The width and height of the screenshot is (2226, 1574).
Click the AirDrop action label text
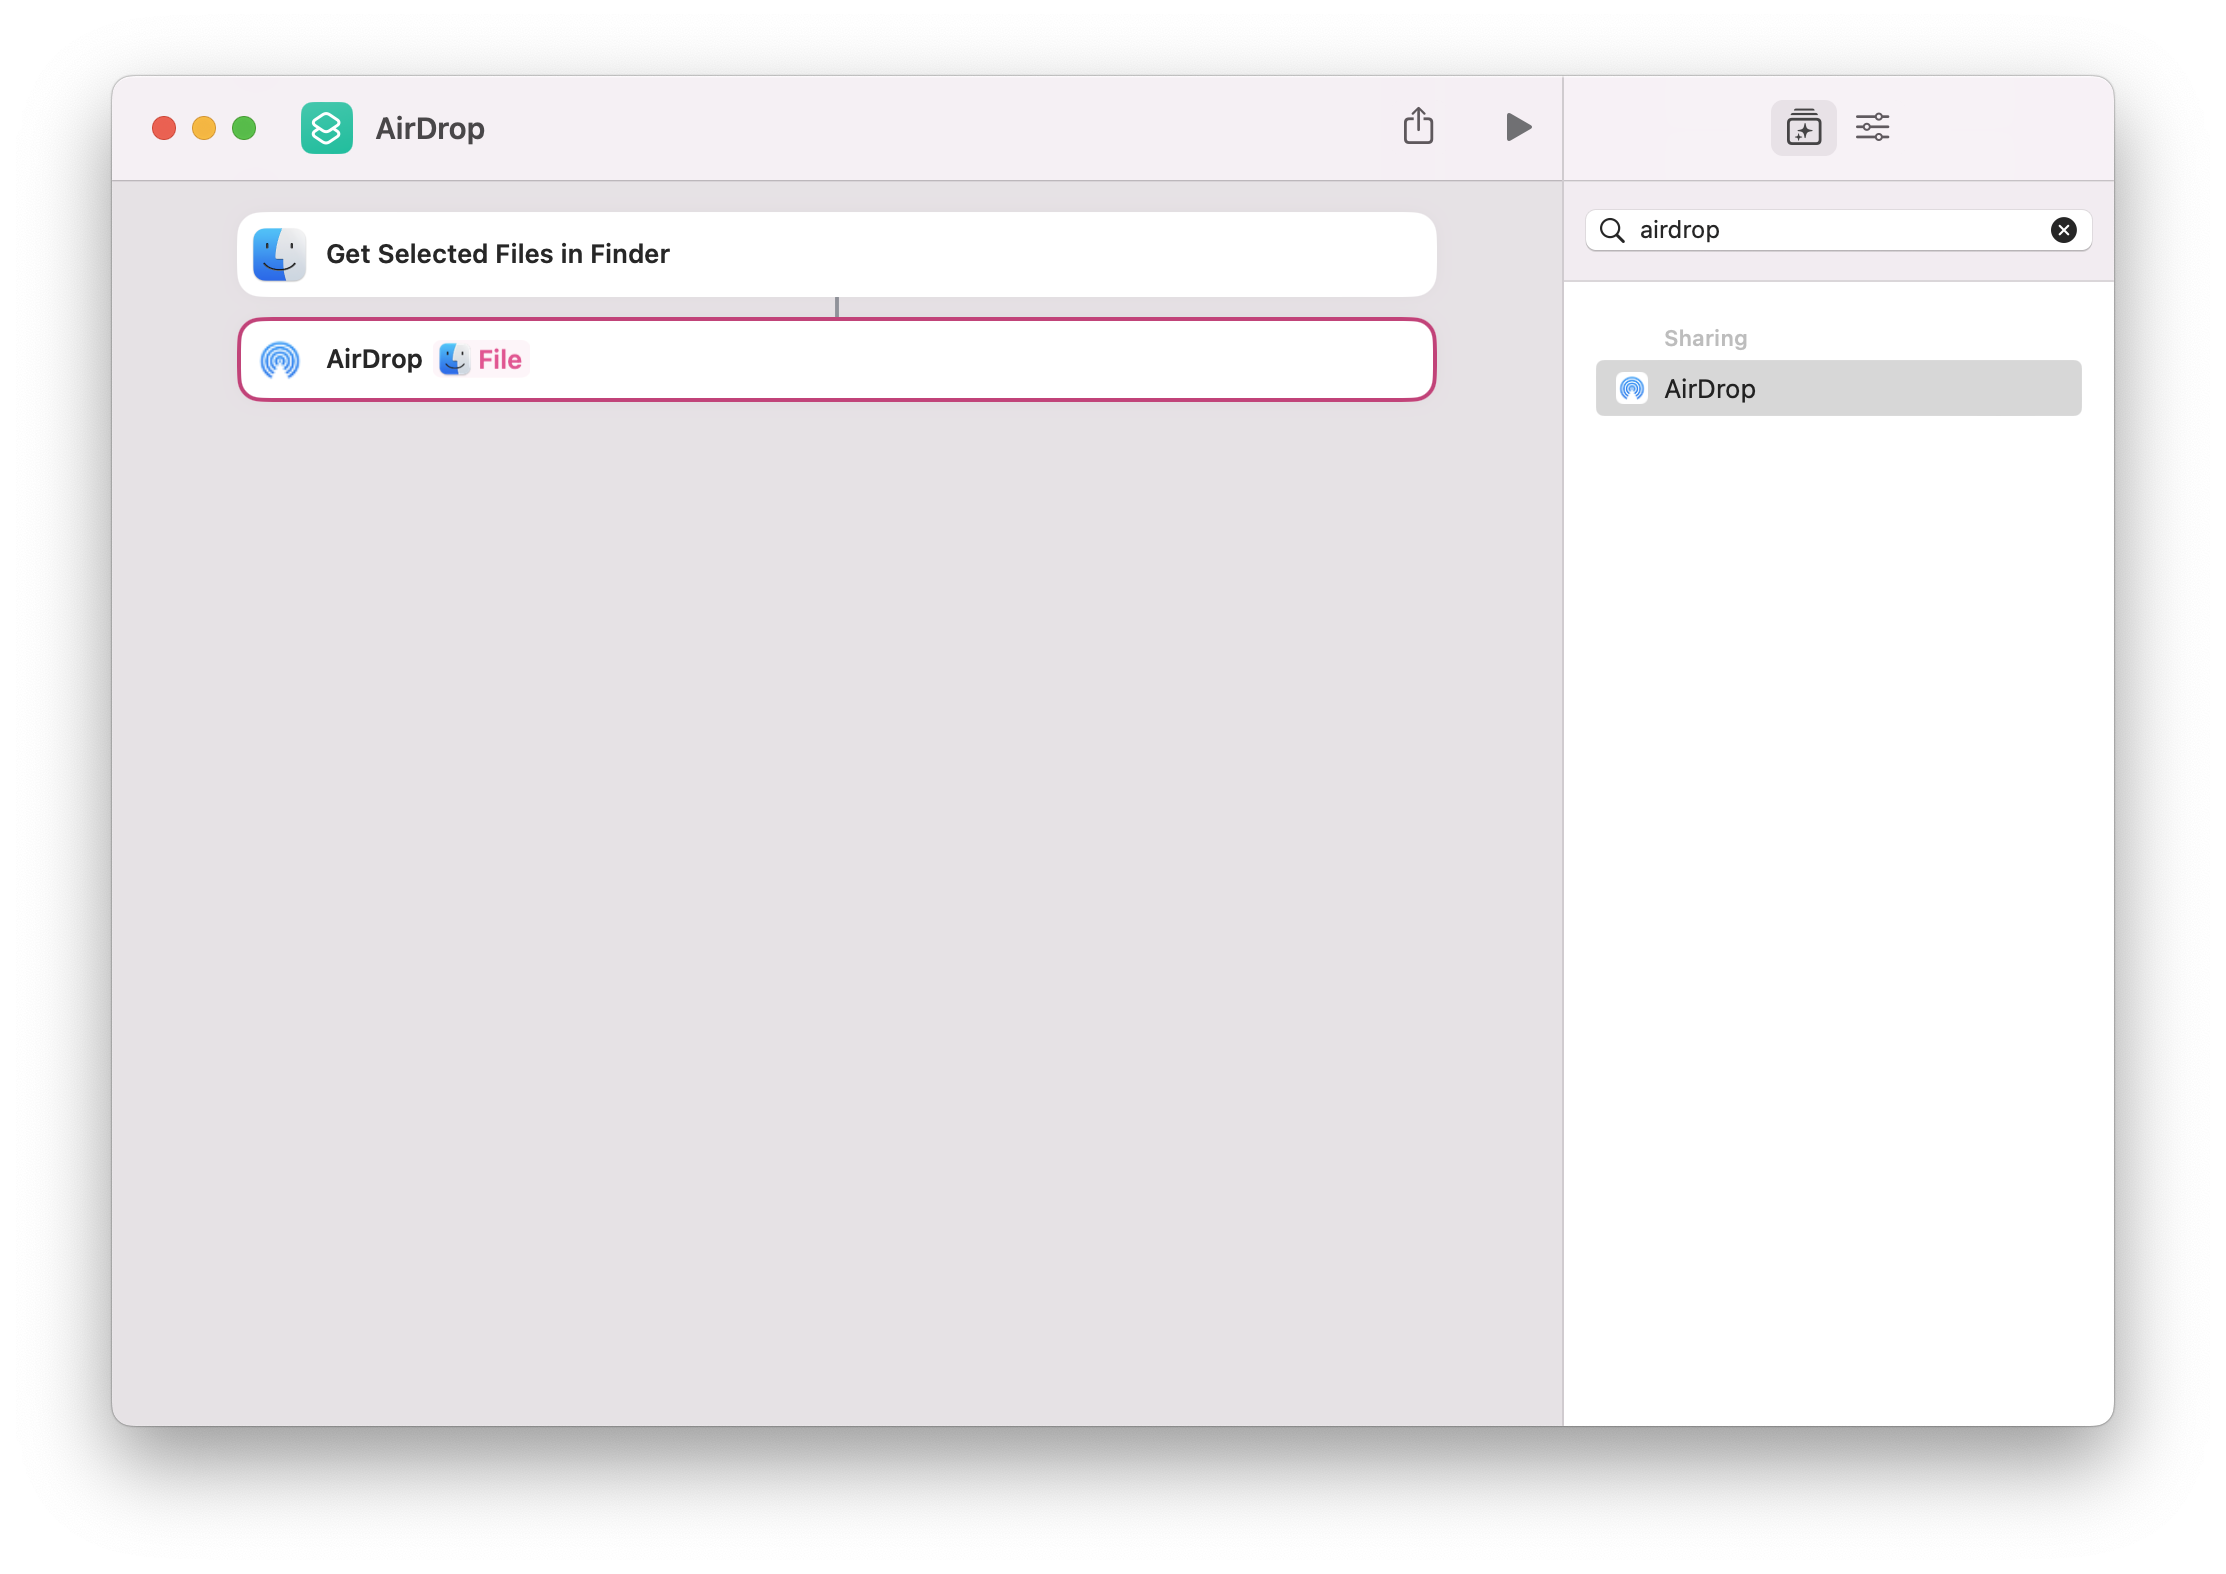[x=374, y=359]
